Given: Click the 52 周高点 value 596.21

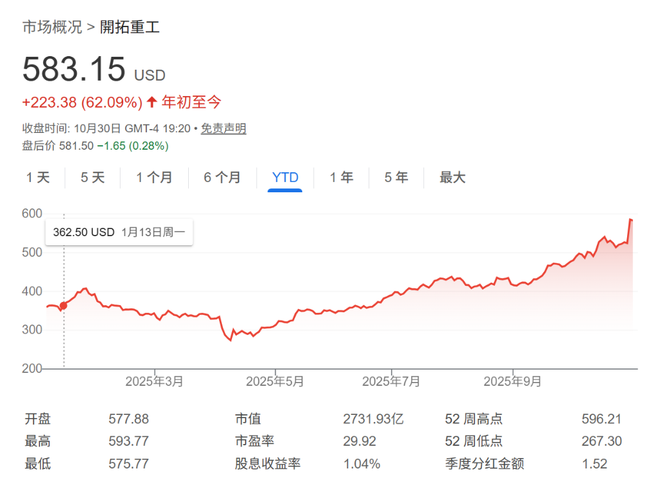Looking at the screenshot, I should coord(601,420).
